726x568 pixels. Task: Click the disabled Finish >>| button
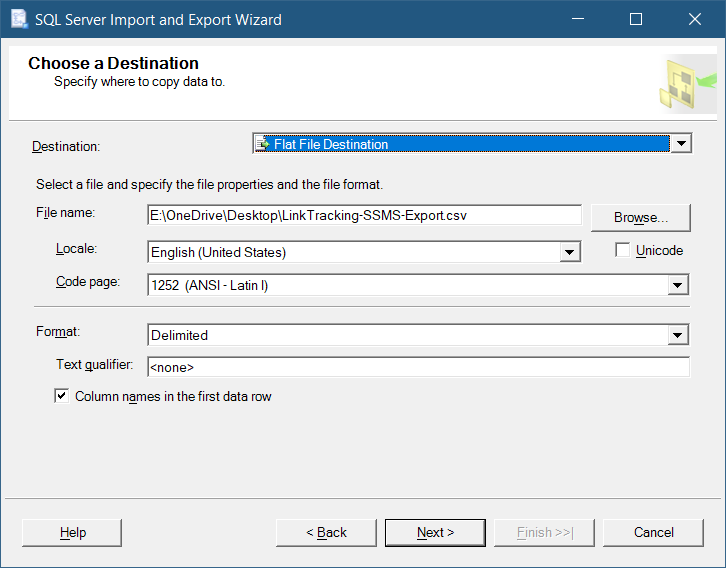click(x=544, y=532)
